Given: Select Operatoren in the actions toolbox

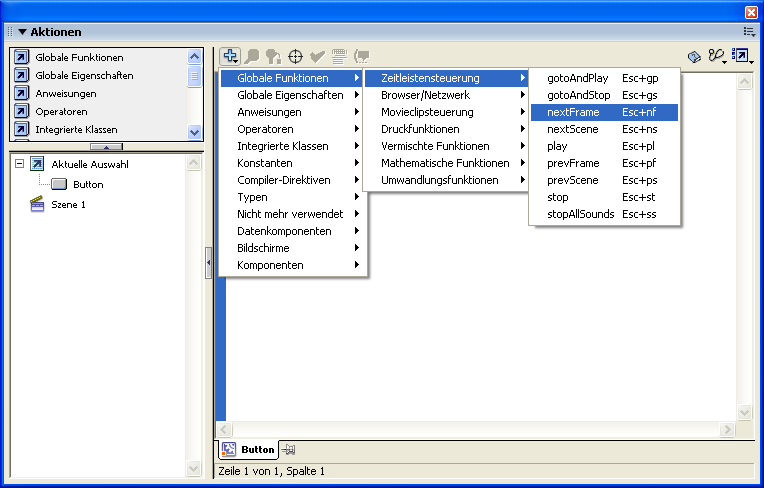Looking at the screenshot, I should point(61,111).
